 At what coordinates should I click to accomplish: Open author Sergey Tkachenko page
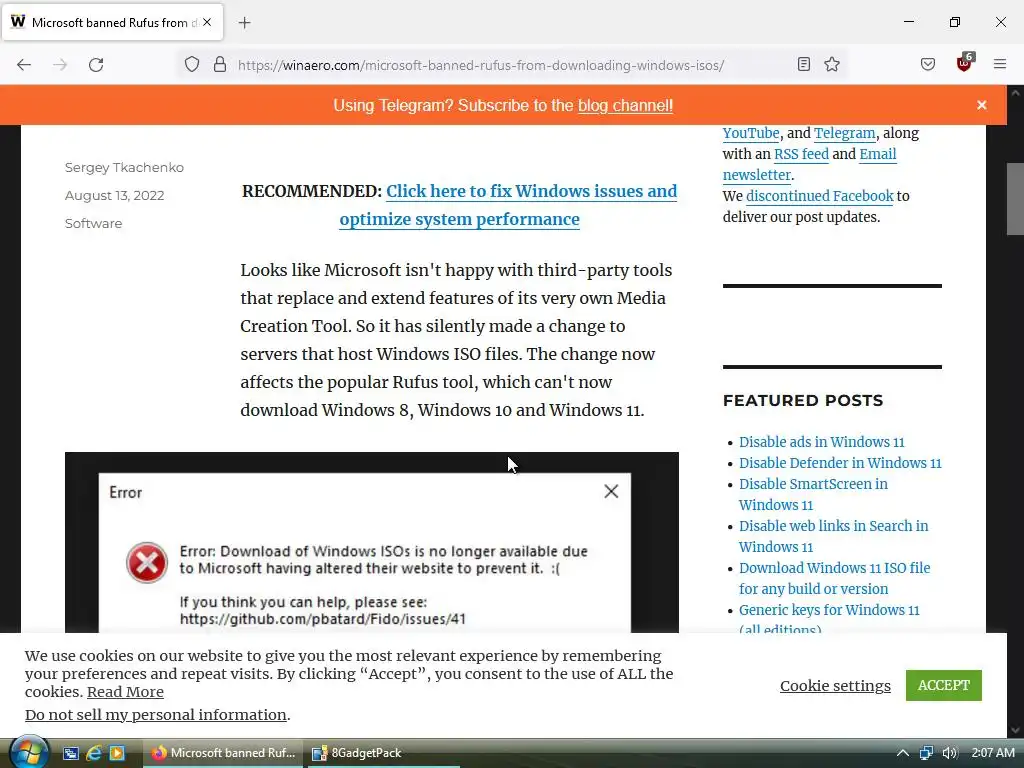tap(124, 167)
